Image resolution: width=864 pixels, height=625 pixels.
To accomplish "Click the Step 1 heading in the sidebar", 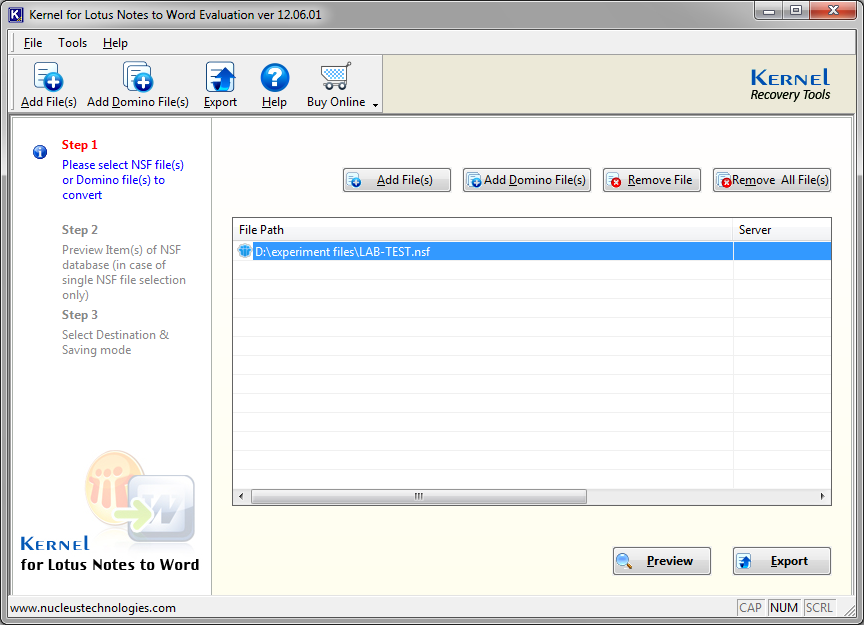I will point(79,145).
